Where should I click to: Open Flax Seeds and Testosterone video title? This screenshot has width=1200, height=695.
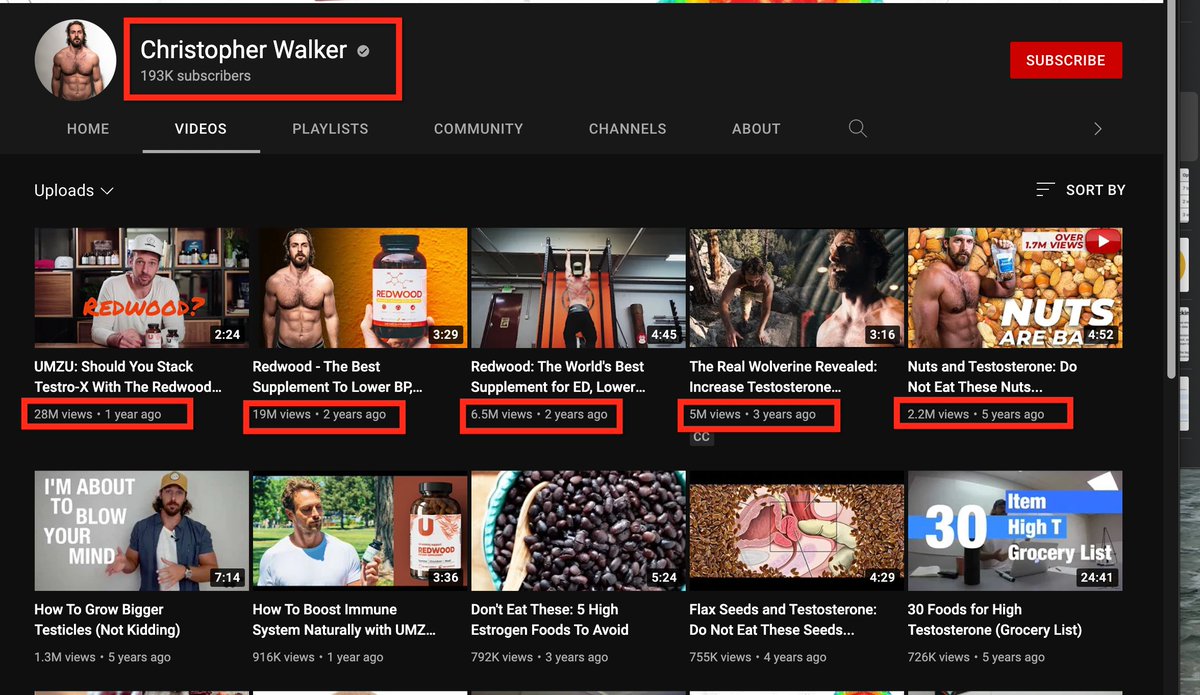[x=783, y=620]
